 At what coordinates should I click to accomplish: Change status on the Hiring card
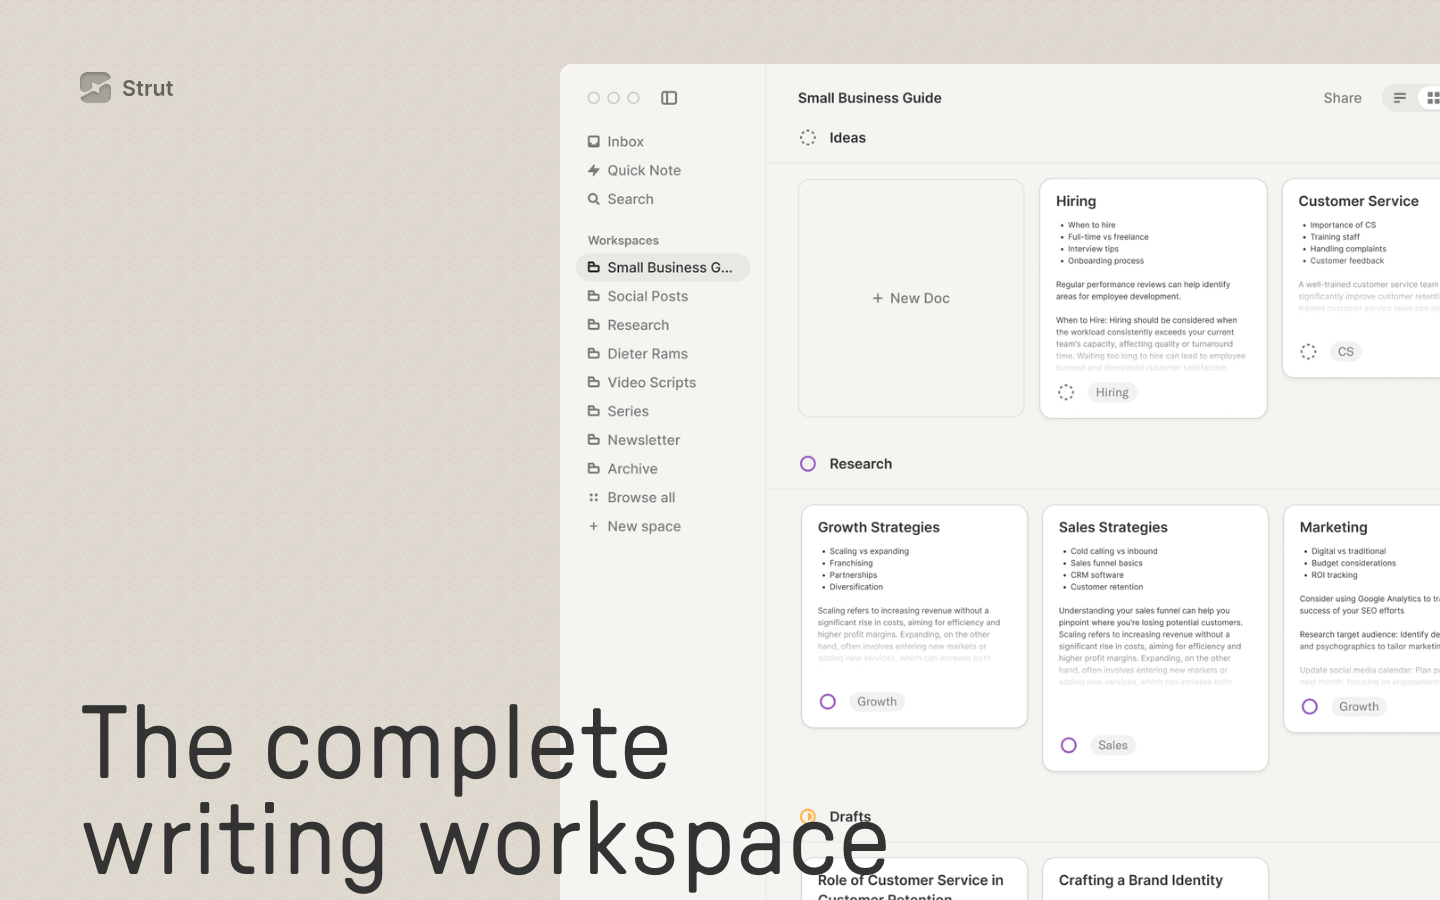point(1066,393)
